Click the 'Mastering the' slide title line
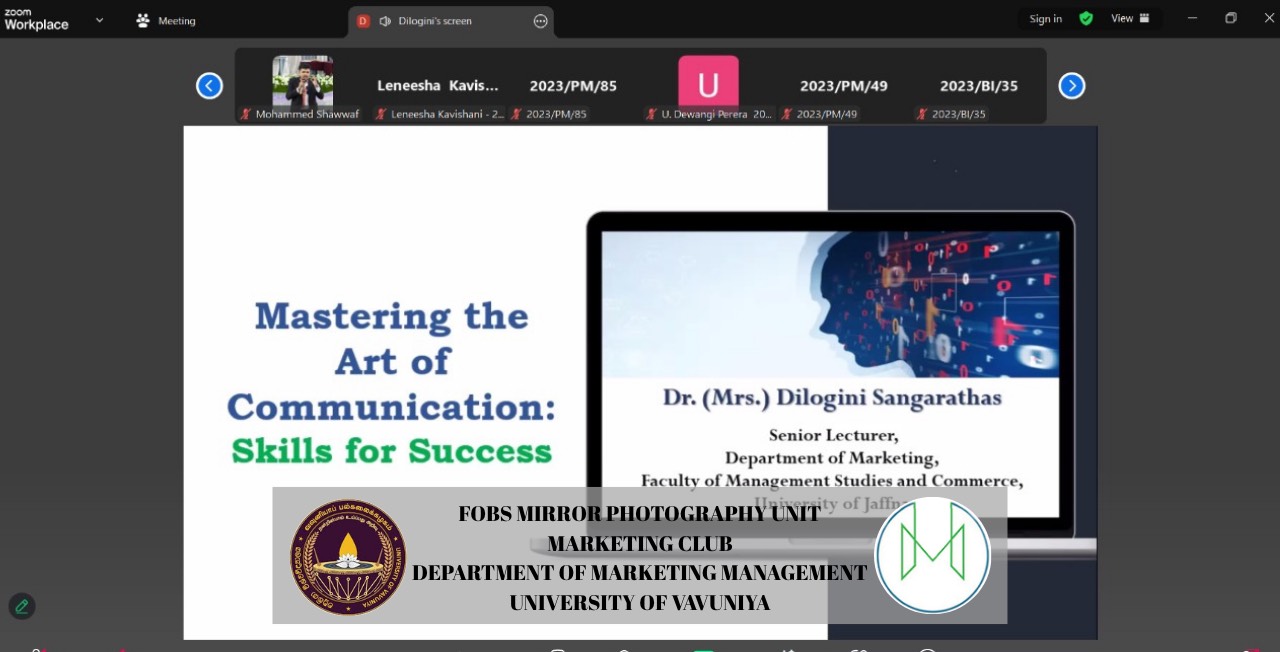The width and height of the screenshot is (1280, 652). pos(392,316)
